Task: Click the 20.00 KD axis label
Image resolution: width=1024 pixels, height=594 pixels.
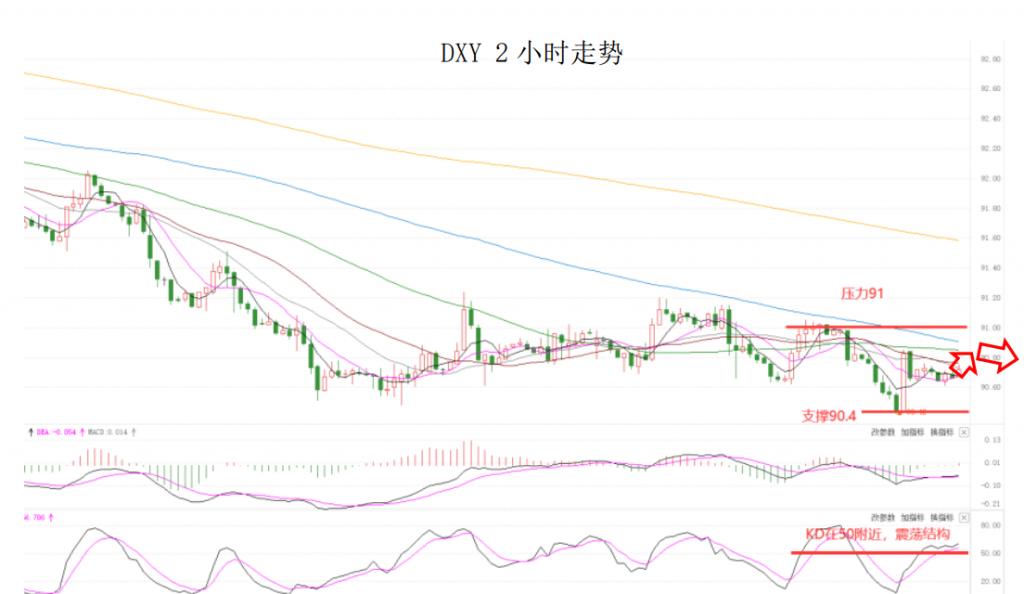Action: pyautogui.click(x=990, y=582)
